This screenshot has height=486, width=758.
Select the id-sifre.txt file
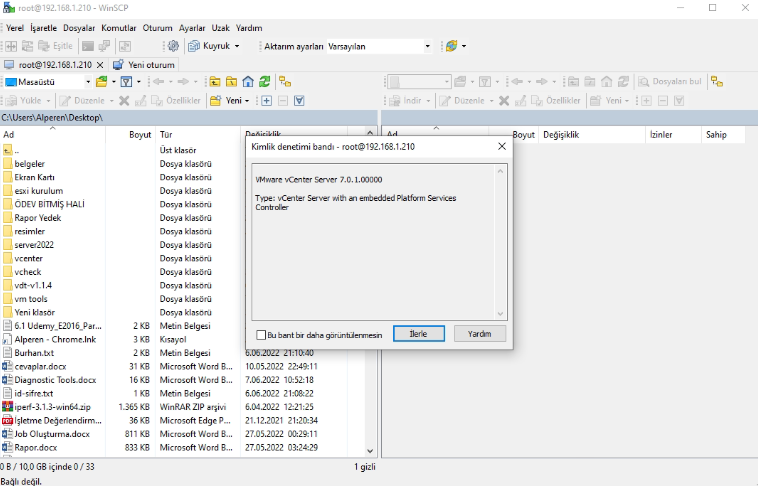tap(34, 393)
